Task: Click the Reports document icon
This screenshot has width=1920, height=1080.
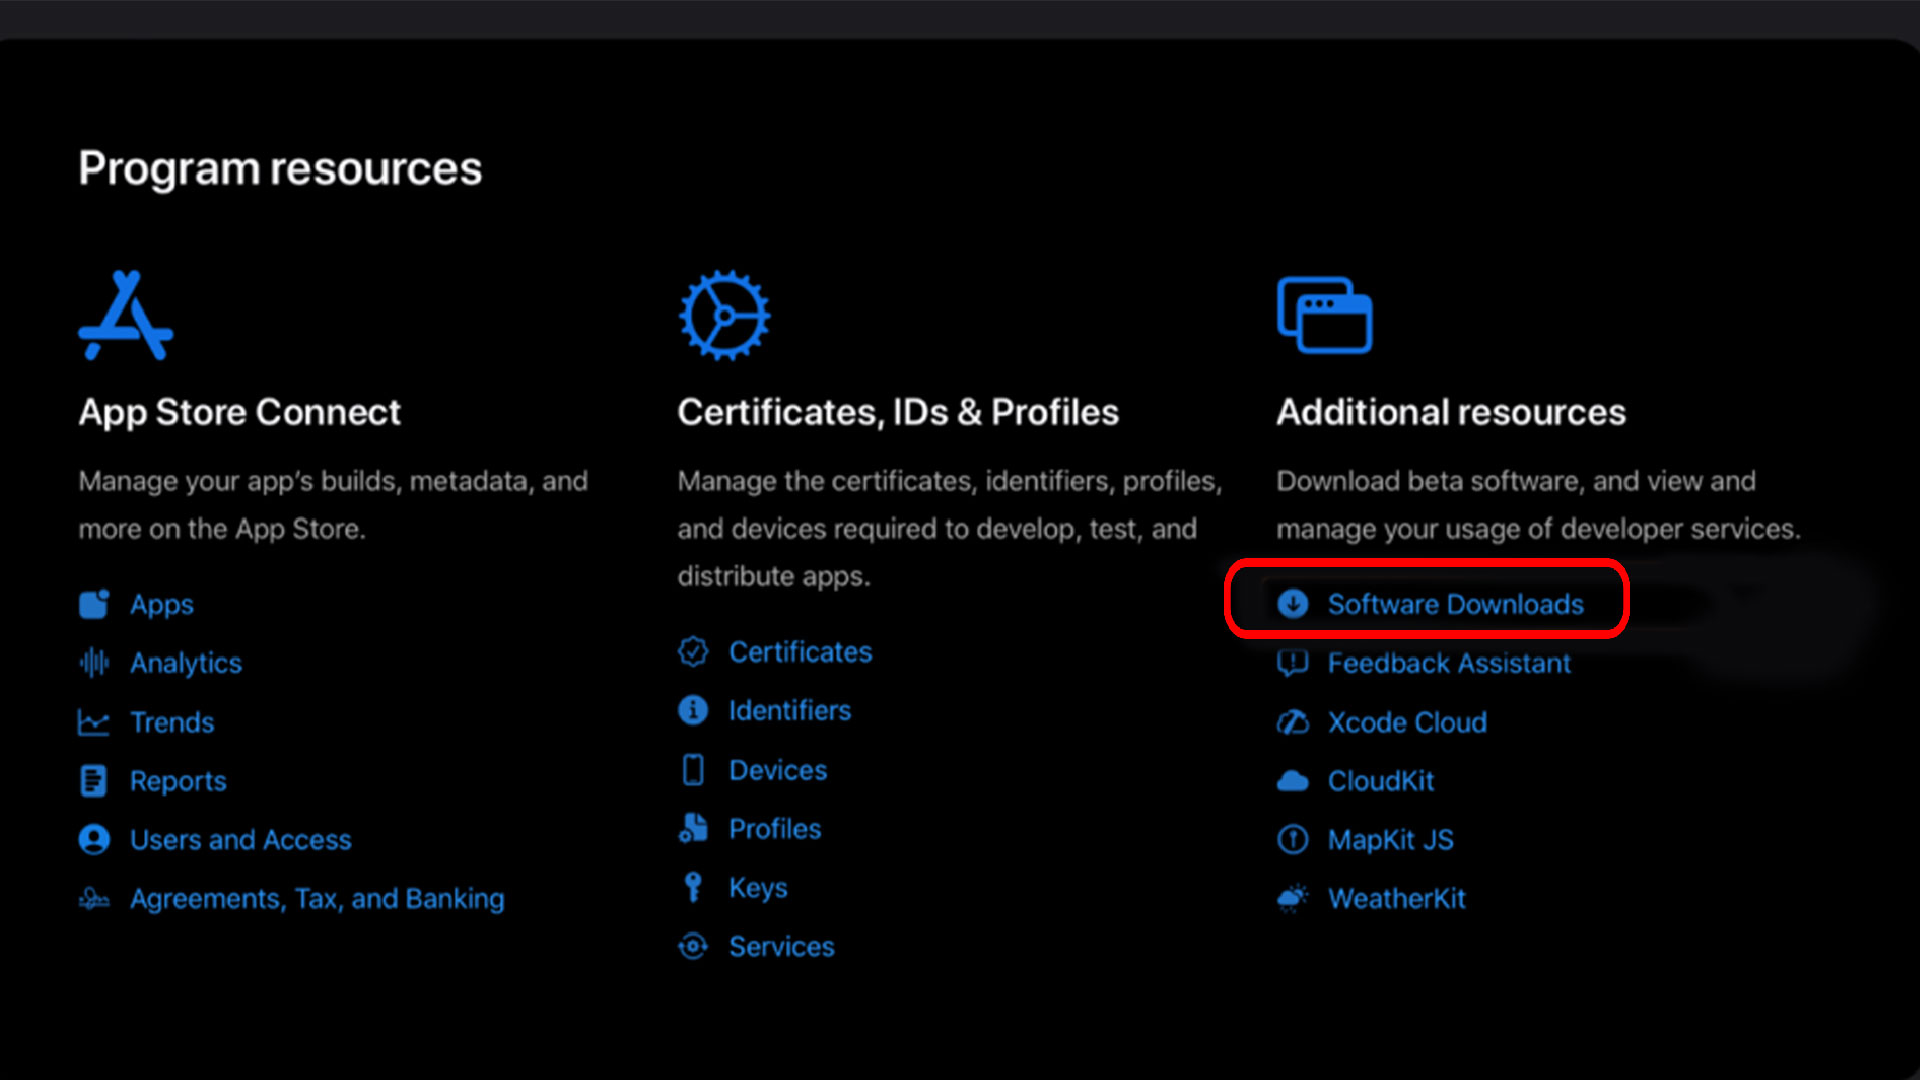Action: click(x=94, y=781)
